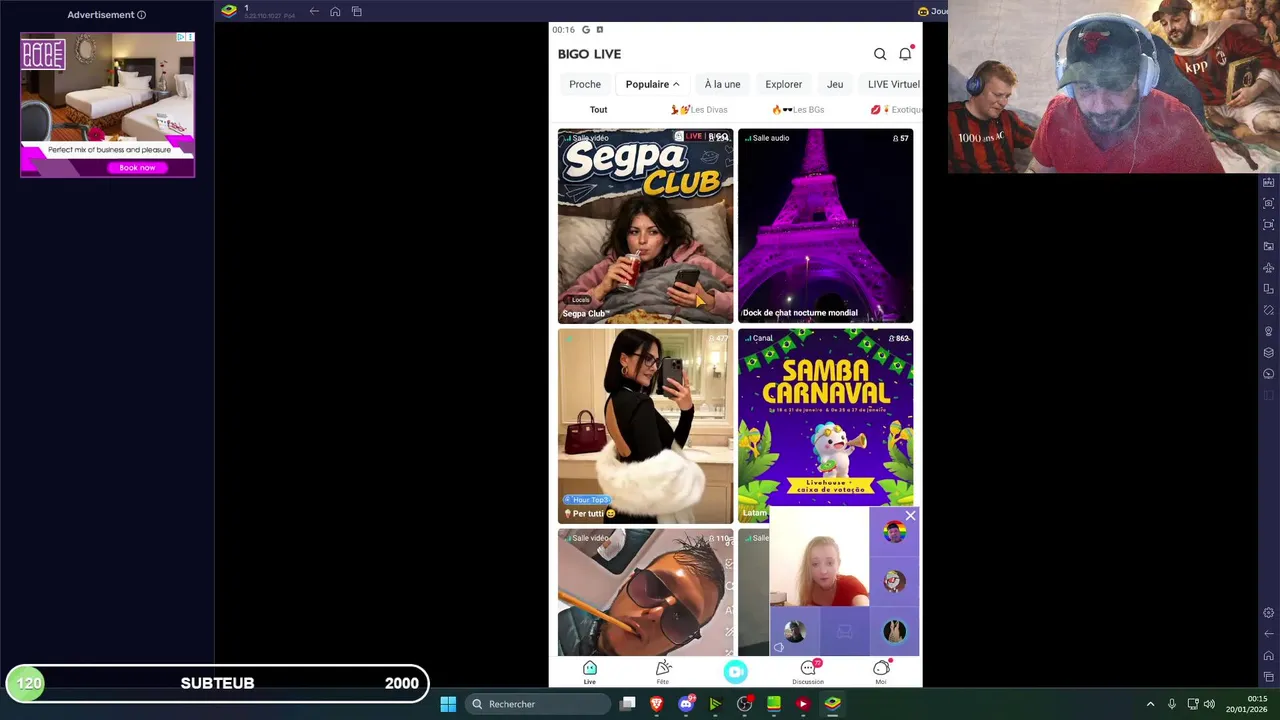Click the emulator sidebar home icon
The width and height of the screenshot is (1280, 720).
click(1269, 656)
